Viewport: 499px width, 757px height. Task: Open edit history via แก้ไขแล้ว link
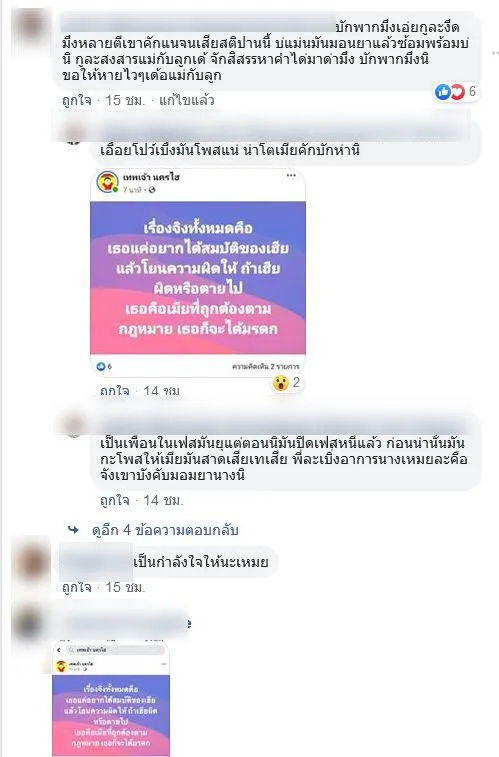(x=187, y=100)
